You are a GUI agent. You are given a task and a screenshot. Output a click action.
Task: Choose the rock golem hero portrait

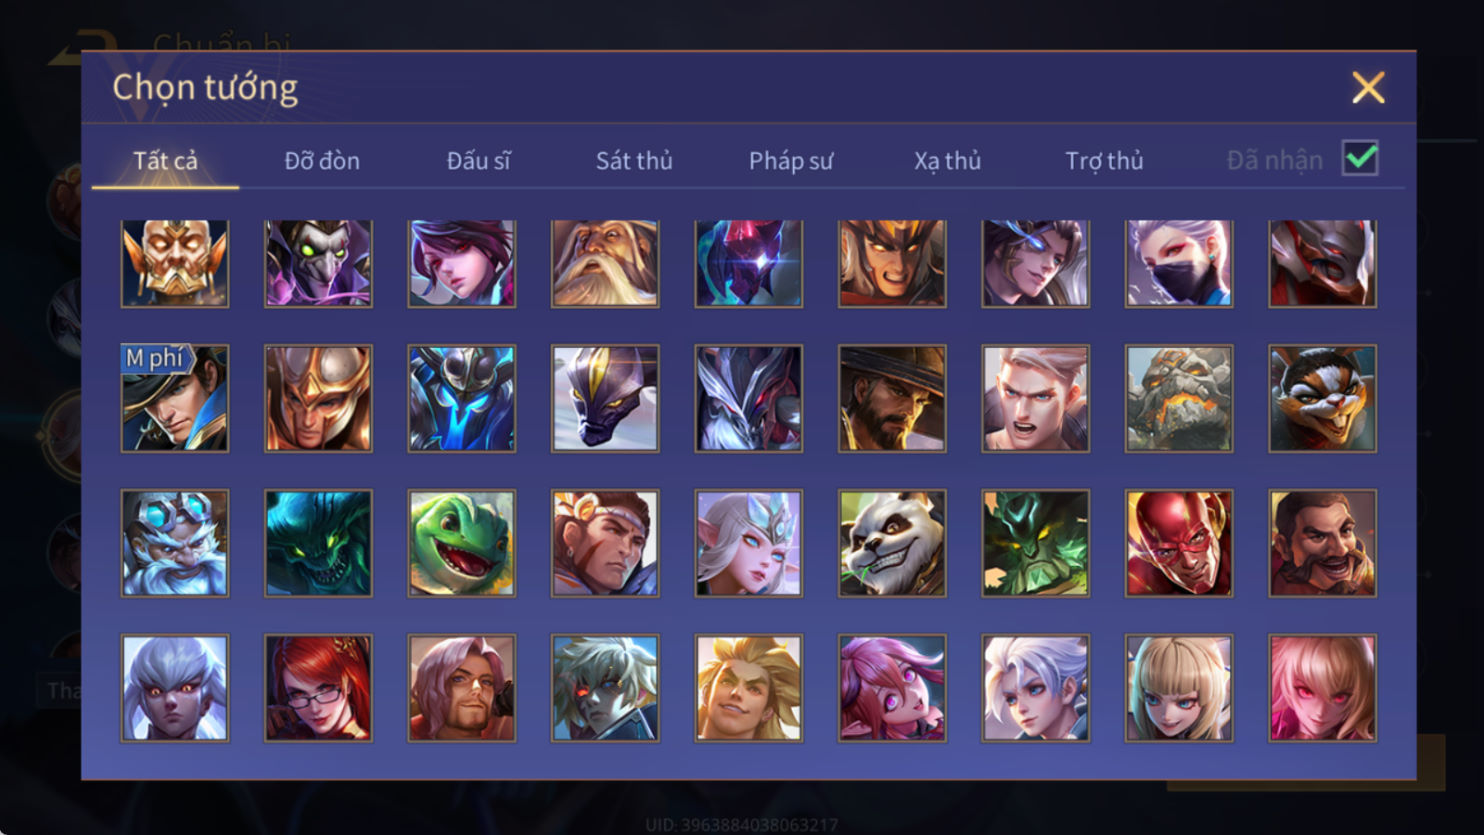click(x=1179, y=398)
